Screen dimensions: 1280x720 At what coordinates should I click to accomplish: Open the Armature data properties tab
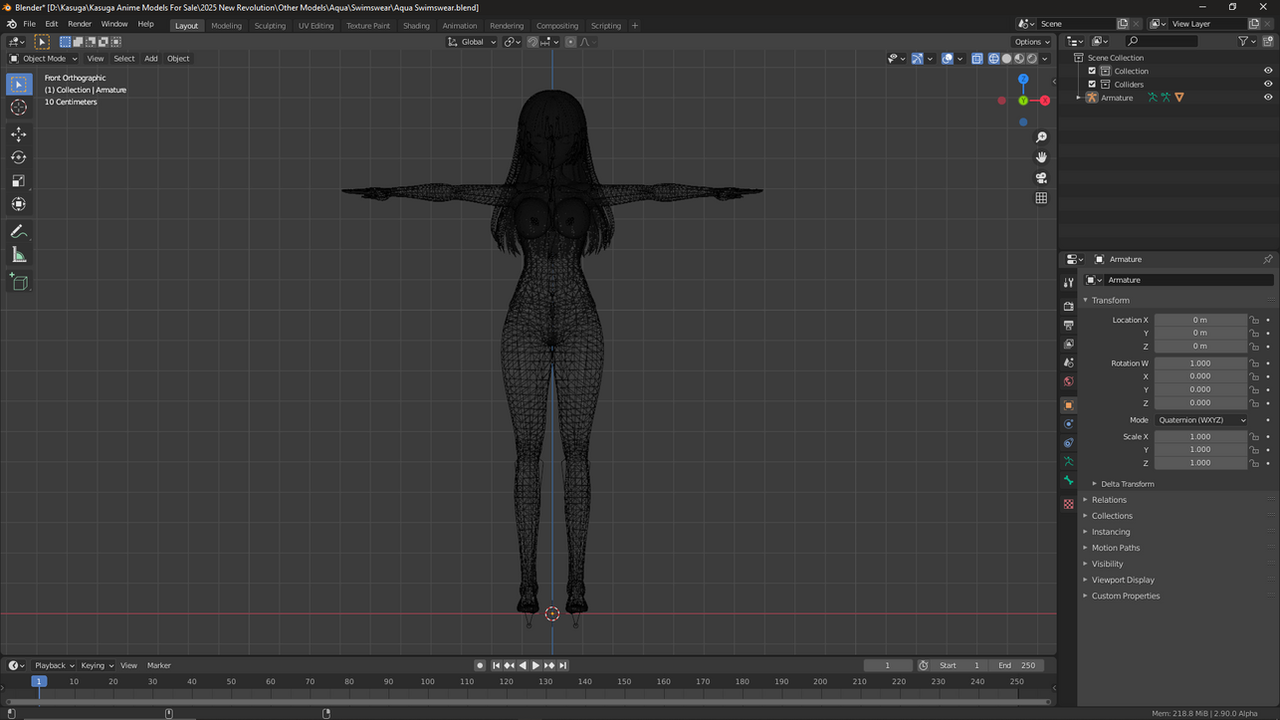click(x=1068, y=462)
